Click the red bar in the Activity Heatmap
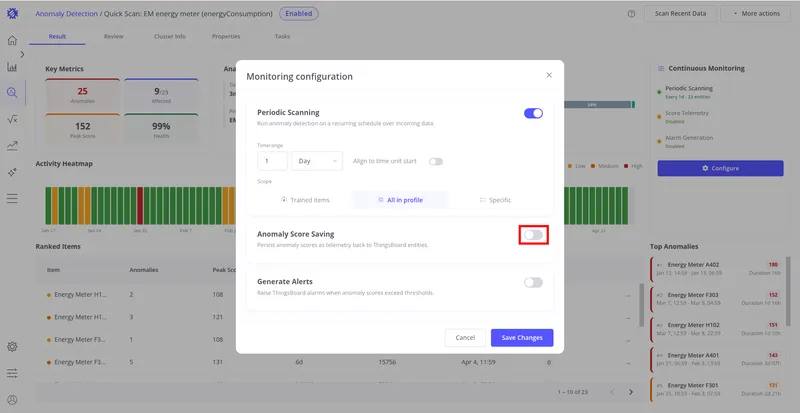Viewport: 800px width, 413px height. (x=140, y=206)
